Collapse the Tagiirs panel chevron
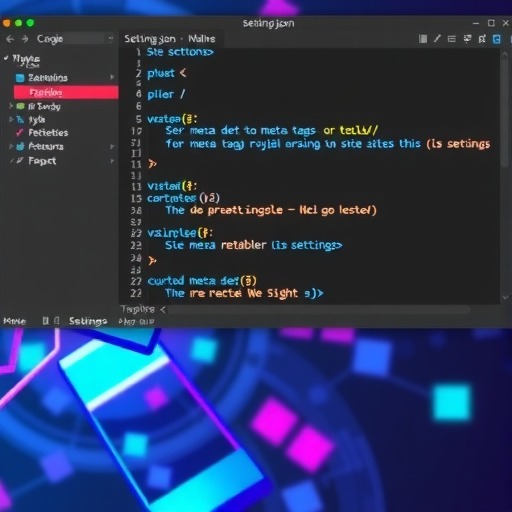The width and height of the screenshot is (512, 512). 163,310
